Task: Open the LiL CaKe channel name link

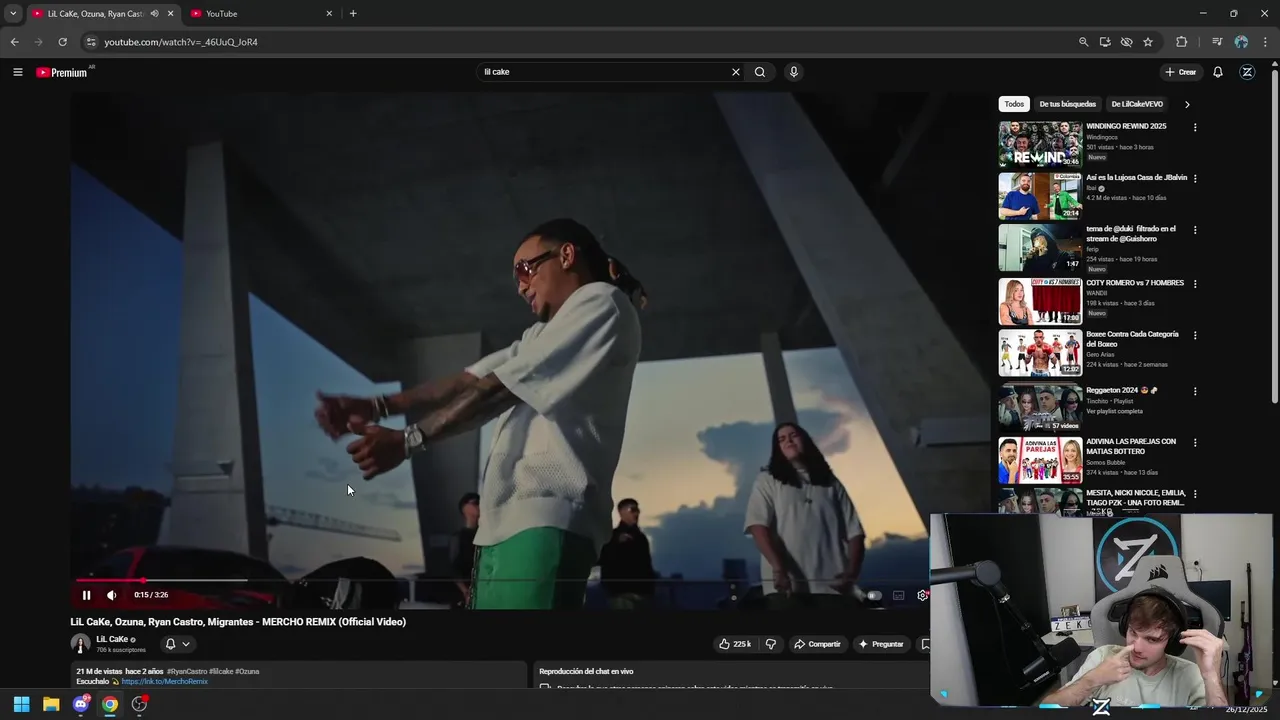Action: pyautogui.click(x=112, y=639)
